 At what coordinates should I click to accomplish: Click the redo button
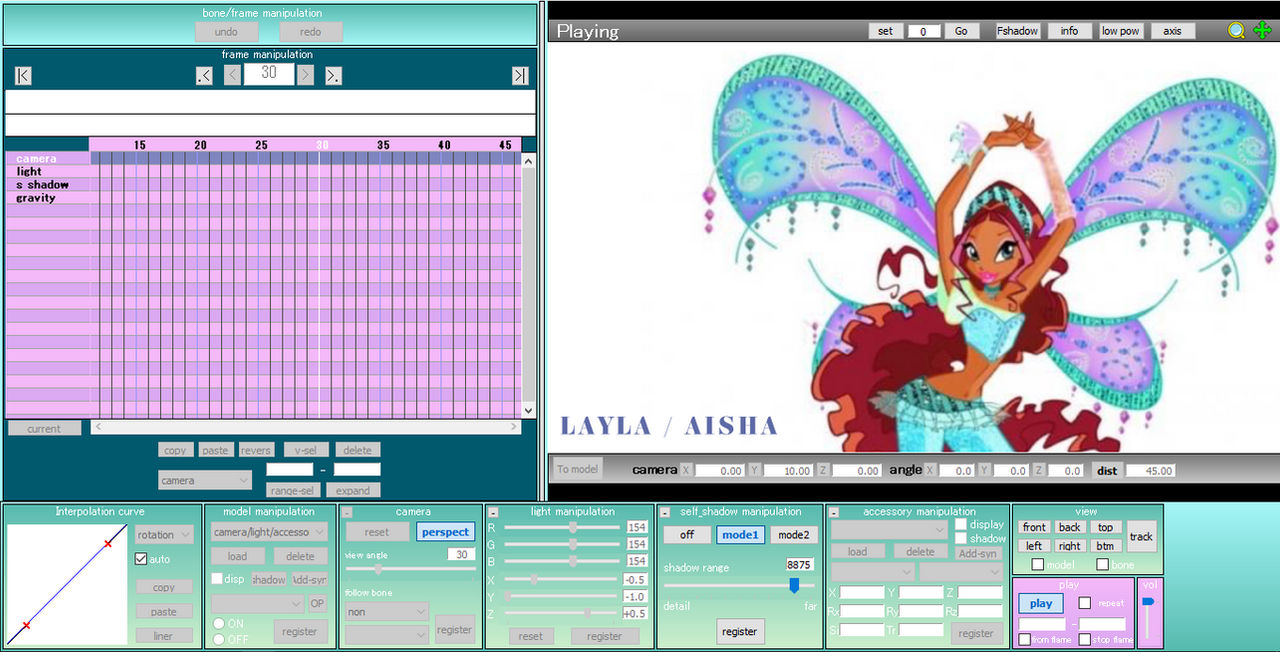[x=310, y=32]
